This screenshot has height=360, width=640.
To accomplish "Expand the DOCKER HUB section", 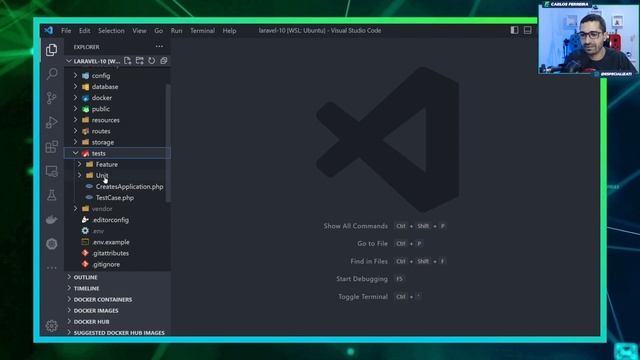I will click(x=118, y=322).
